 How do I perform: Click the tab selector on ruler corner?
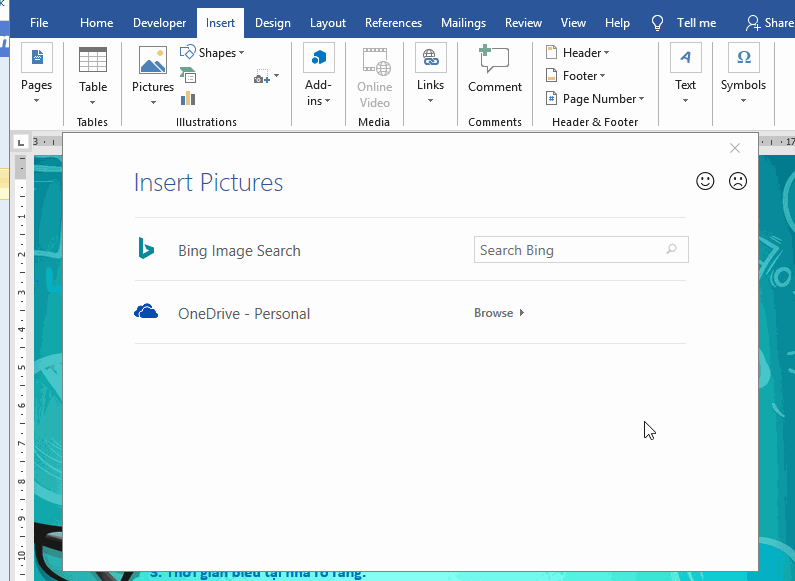pos(21,142)
